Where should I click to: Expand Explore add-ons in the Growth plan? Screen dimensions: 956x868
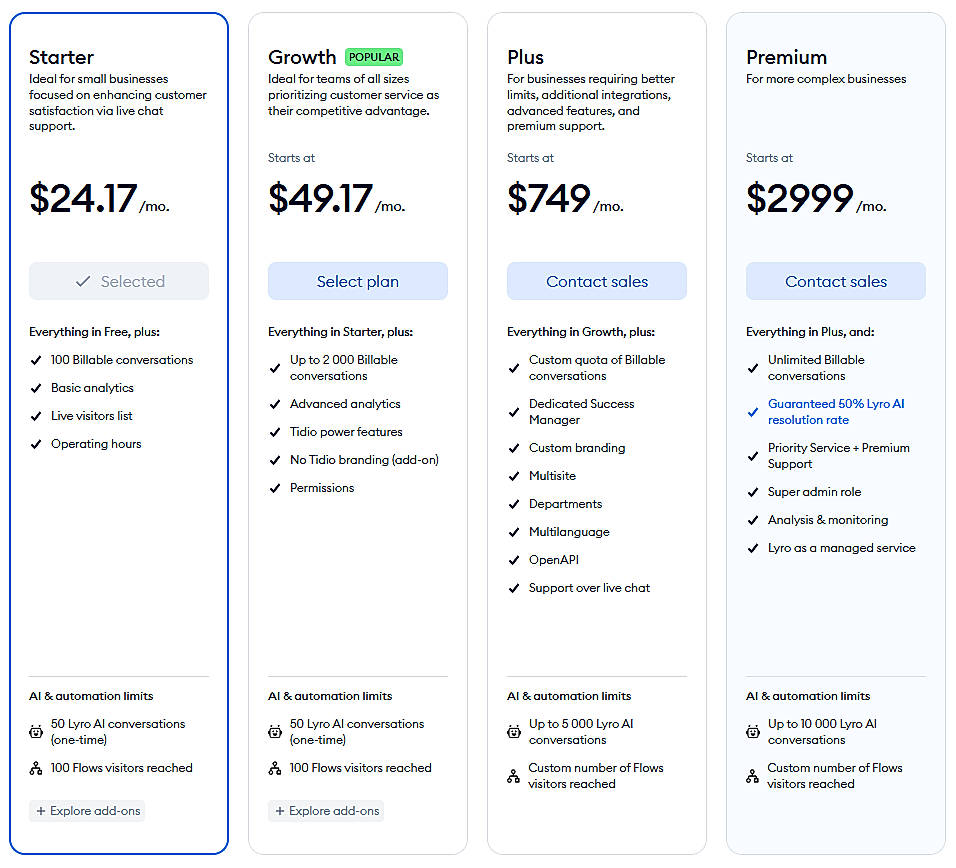coord(326,811)
